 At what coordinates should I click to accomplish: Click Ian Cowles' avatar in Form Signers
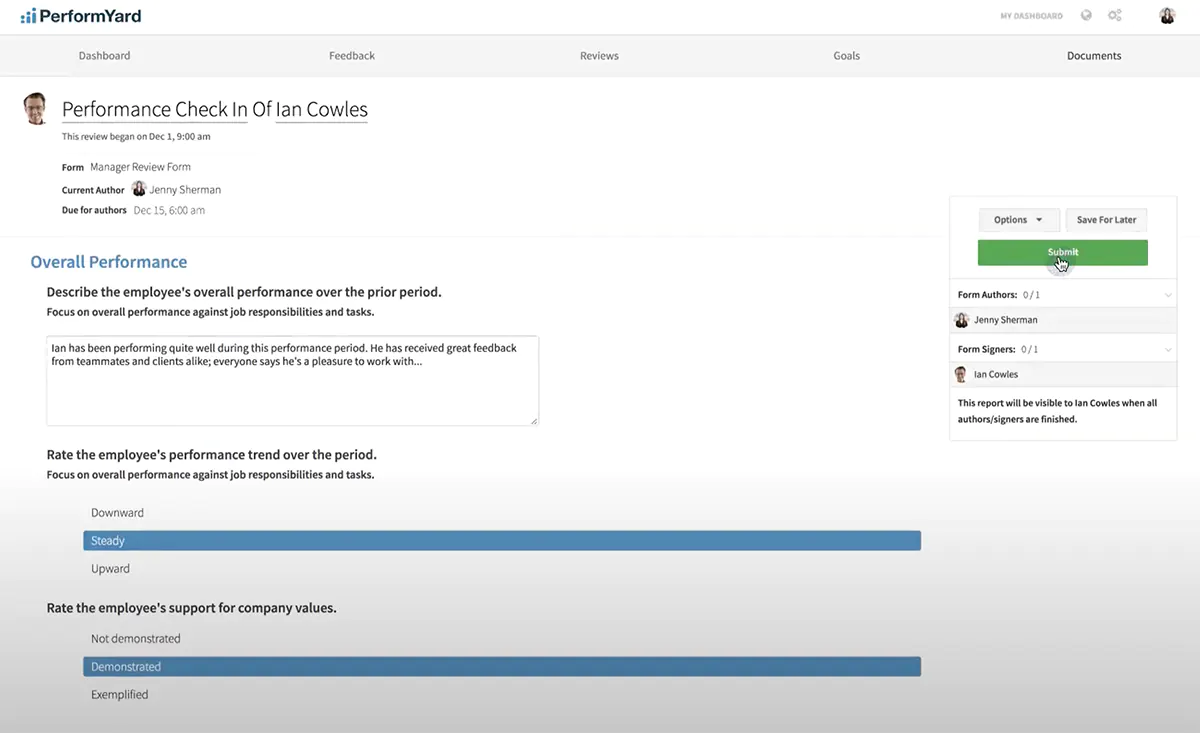(x=961, y=374)
